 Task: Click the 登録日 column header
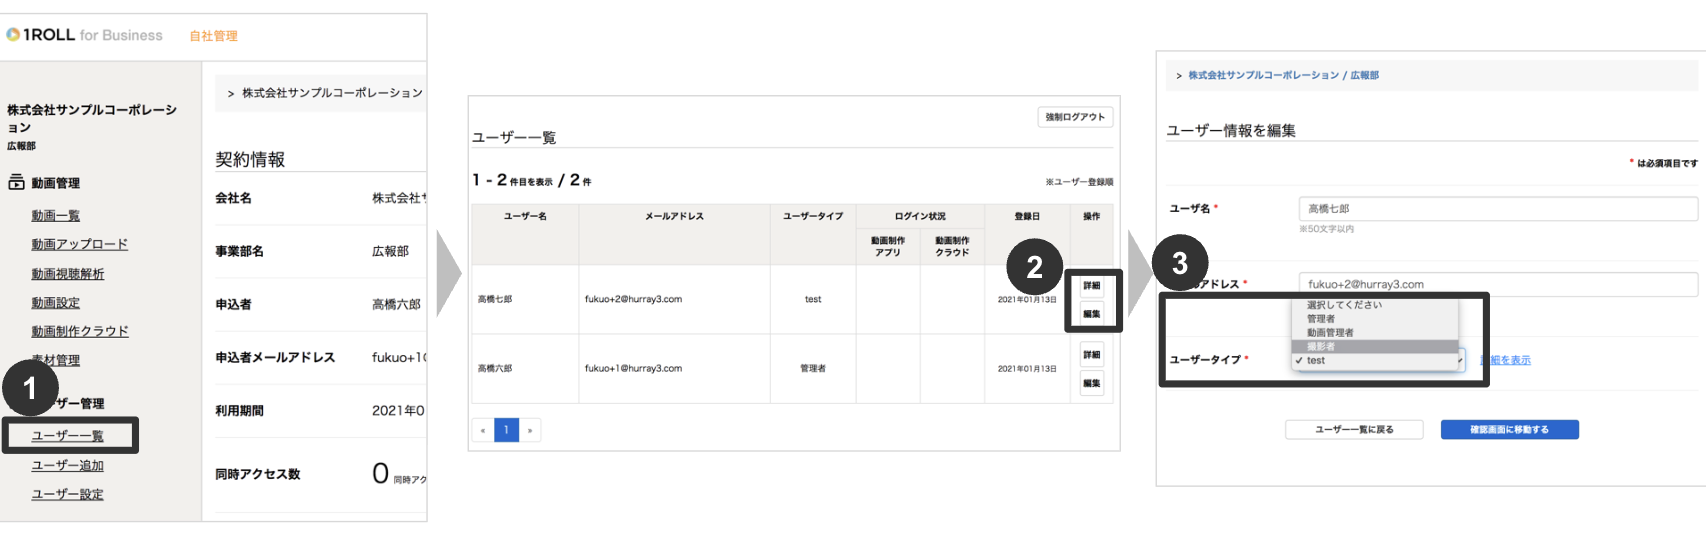[1027, 216]
